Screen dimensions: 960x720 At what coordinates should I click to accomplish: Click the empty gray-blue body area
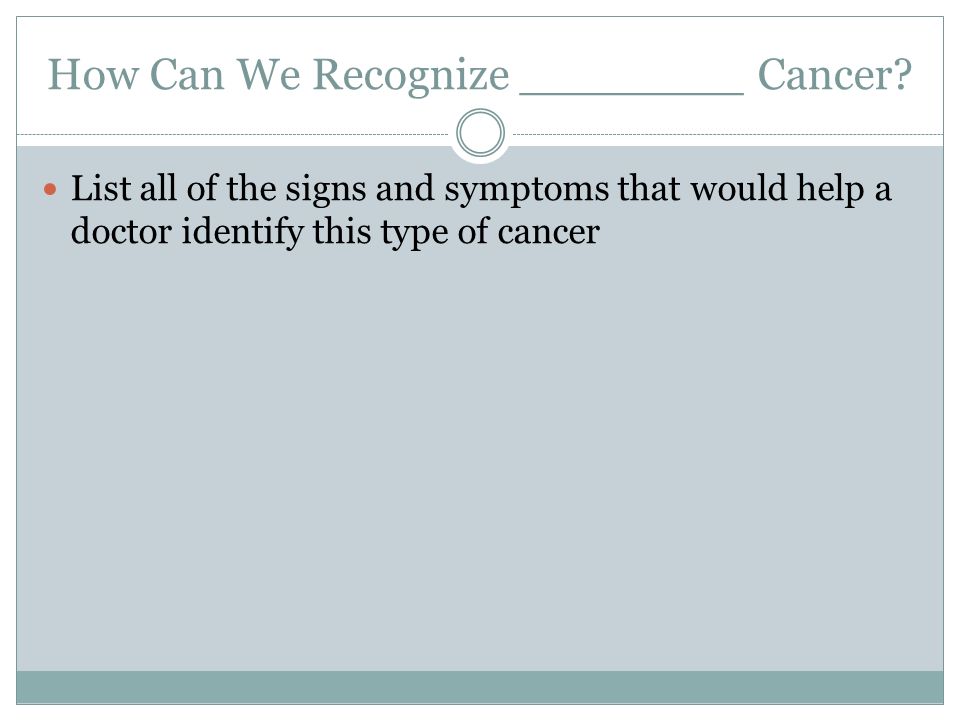pyautogui.click(x=480, y=459)
